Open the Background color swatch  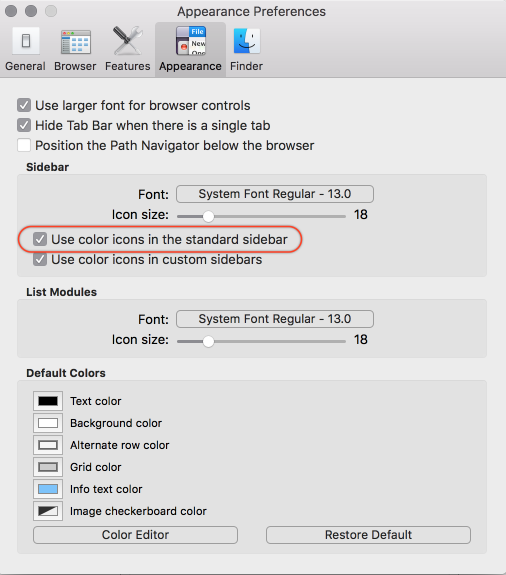pyautogui.click(x=48, y=423)
